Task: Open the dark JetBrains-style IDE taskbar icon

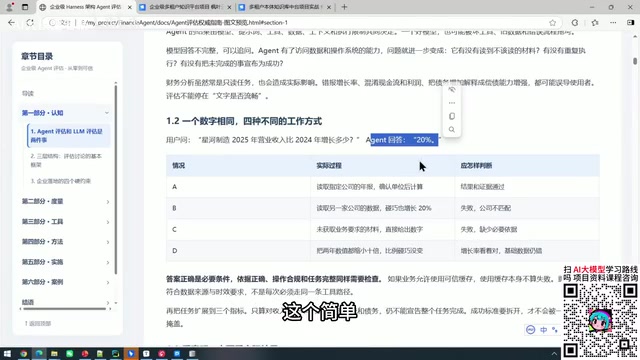Action: tap(116, 353)
